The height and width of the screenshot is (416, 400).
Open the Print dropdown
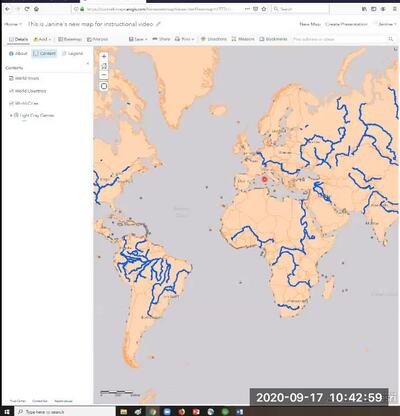(x=184, y=39)
